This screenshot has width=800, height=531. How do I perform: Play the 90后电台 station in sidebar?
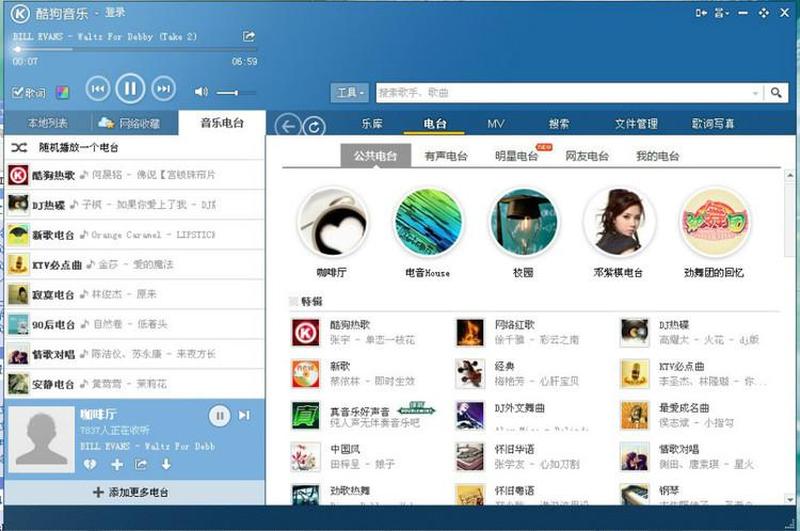[x=135, y=324]
